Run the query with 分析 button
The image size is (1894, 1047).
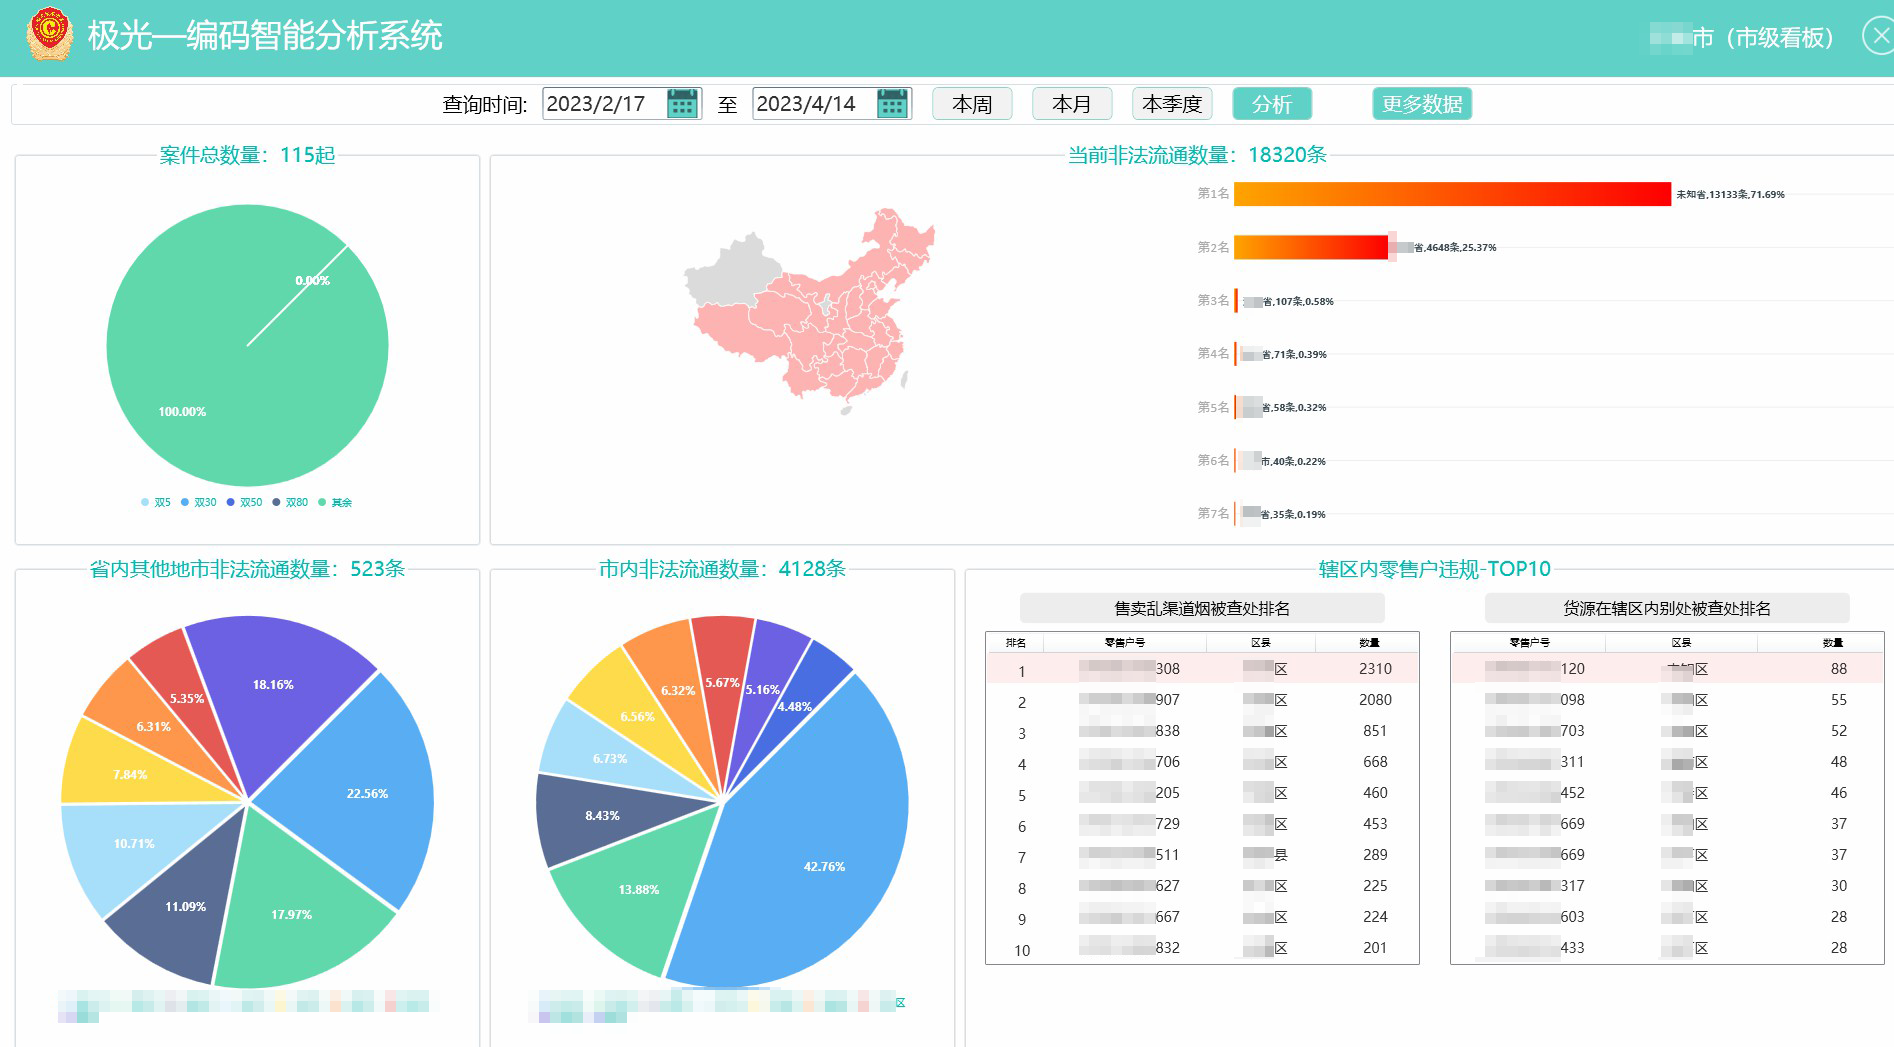coord(1272,104)
